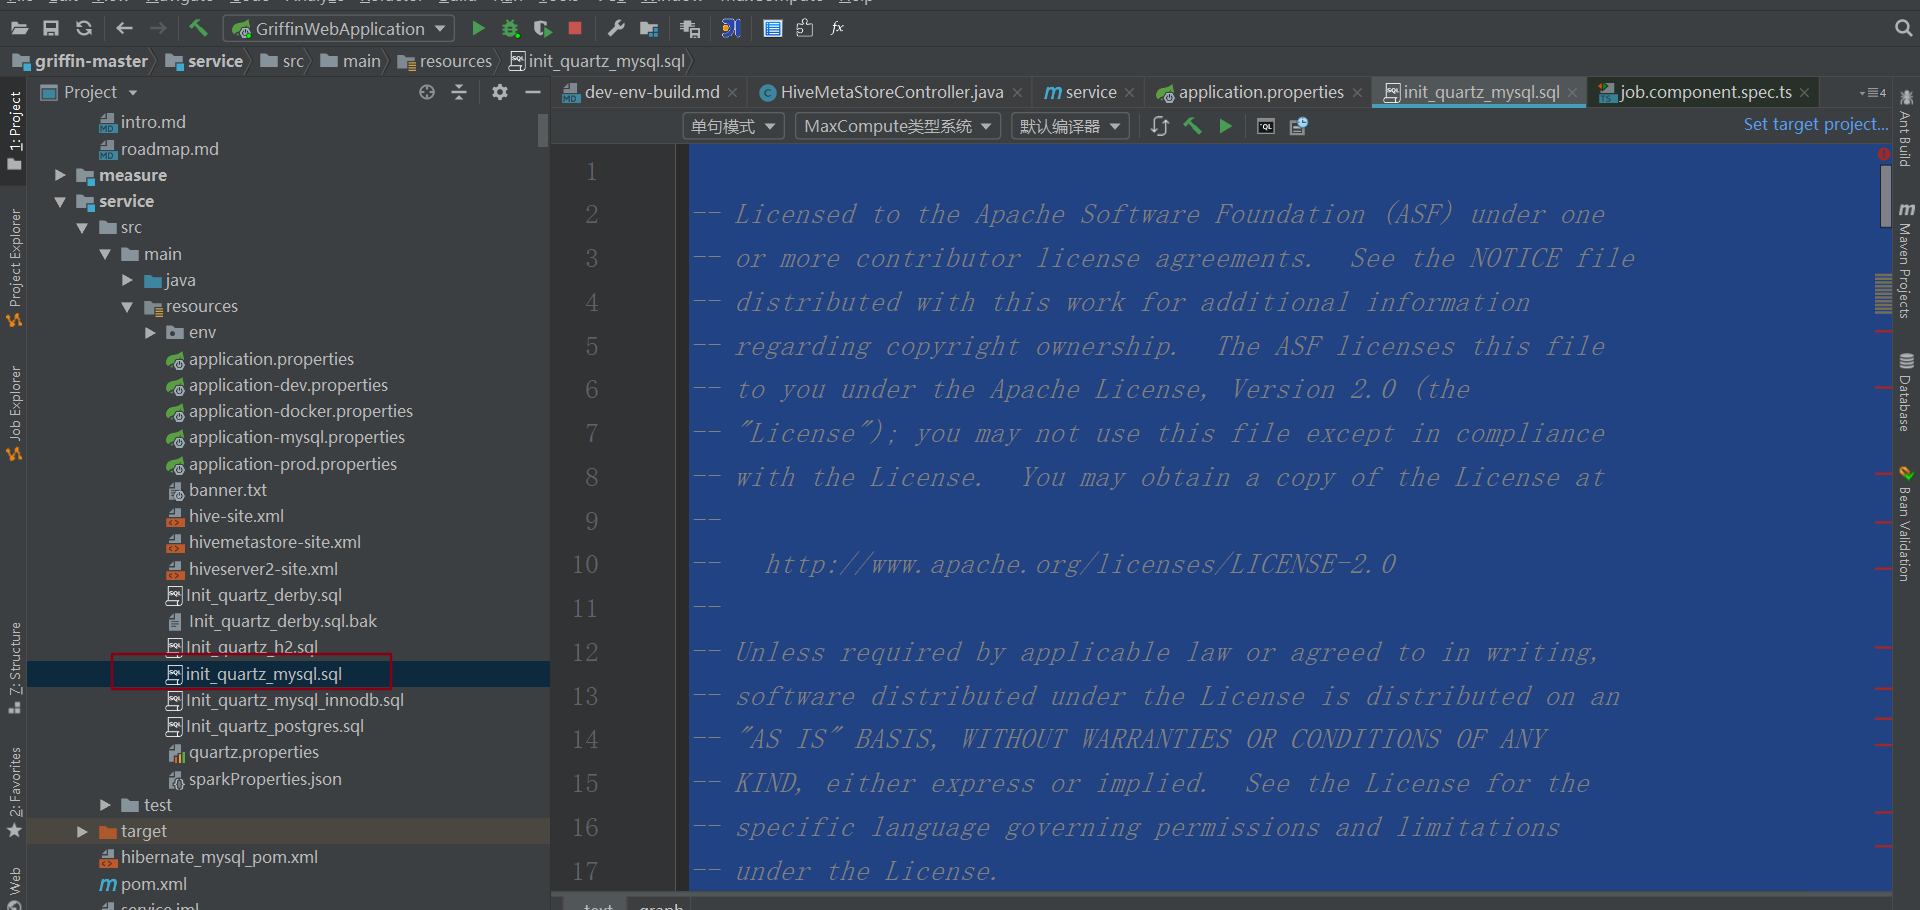The height and width of the screenshot is (910, 1920).
Task: Click the Build Project hammer in main toolbar
Action: pyautogui.click(x=198, y=28)
